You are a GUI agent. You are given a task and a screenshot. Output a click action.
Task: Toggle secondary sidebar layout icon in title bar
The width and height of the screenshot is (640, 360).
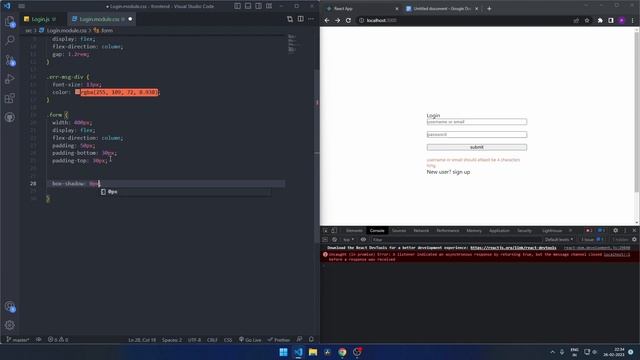pos(259,6)
